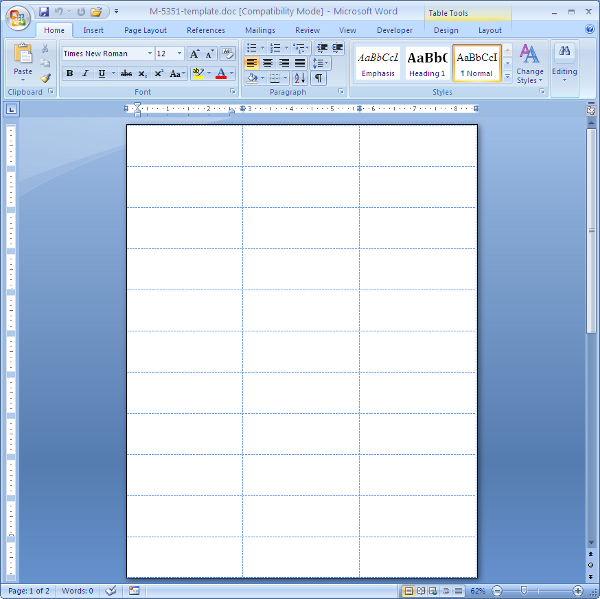Open the Mailings tab
The width and height of the screenshot is (600, 599).
tap(260, 30)
